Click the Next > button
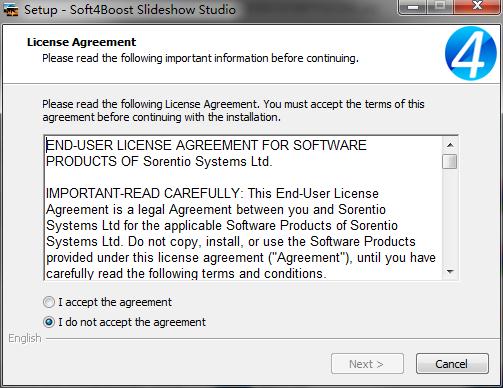Image resolution: width=503 pixels, height=388 pixels. 367,364
